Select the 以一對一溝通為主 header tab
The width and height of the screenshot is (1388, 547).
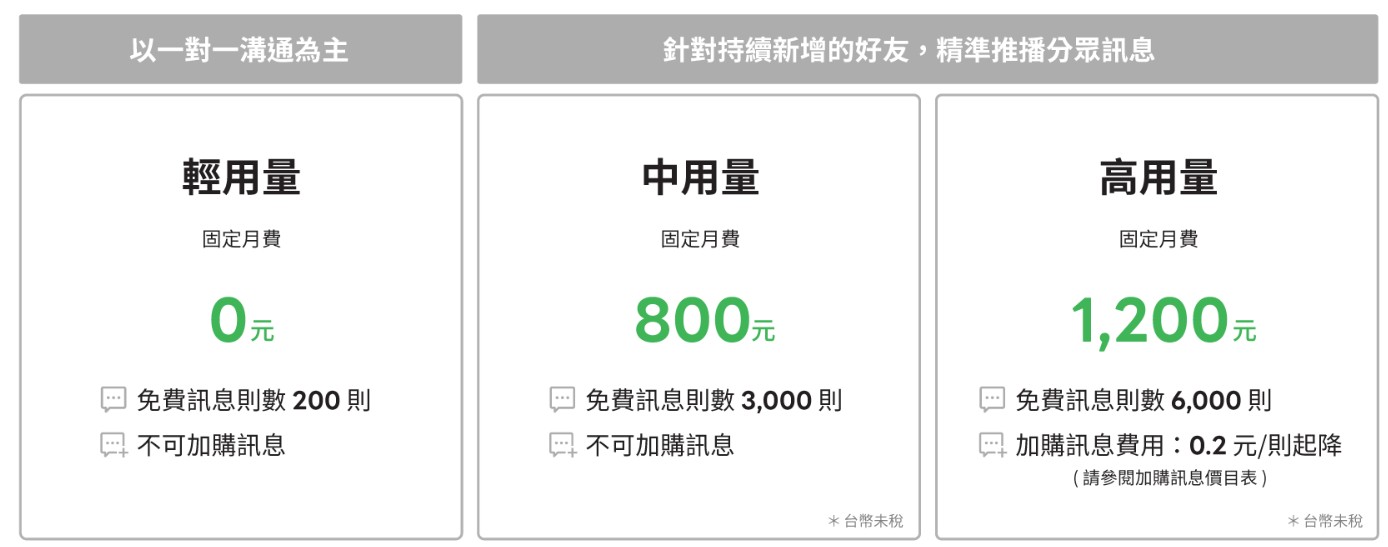pos(240,50)
